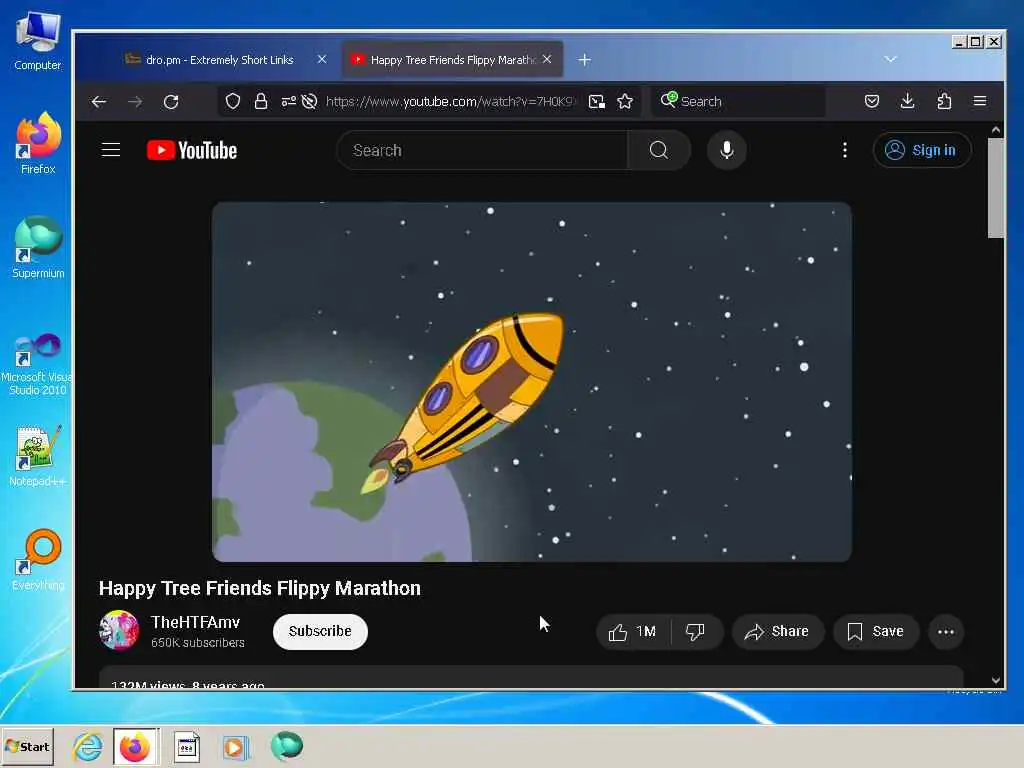Image resolution: width=1024 pixels, height=768 pixels.
Task: Open Windows Media Player from taskbar
Action: (x=236, y=746)
